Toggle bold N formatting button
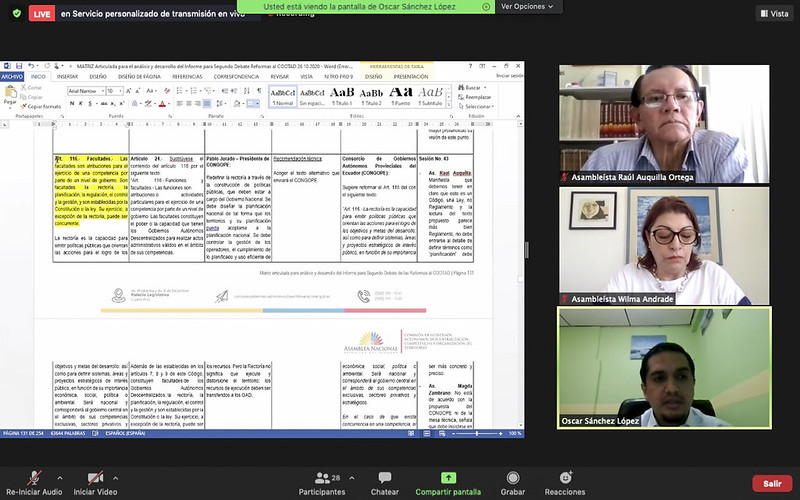 pos(72,104)
